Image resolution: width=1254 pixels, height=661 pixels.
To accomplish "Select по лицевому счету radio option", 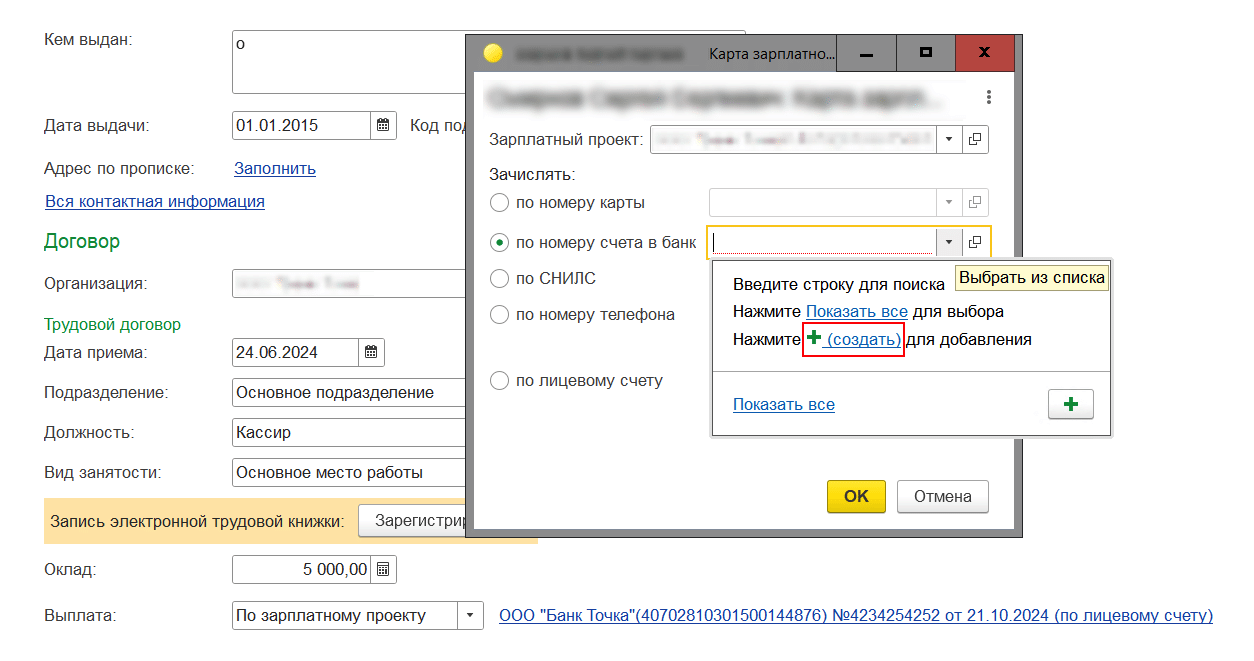I will [x=500, y=381].
